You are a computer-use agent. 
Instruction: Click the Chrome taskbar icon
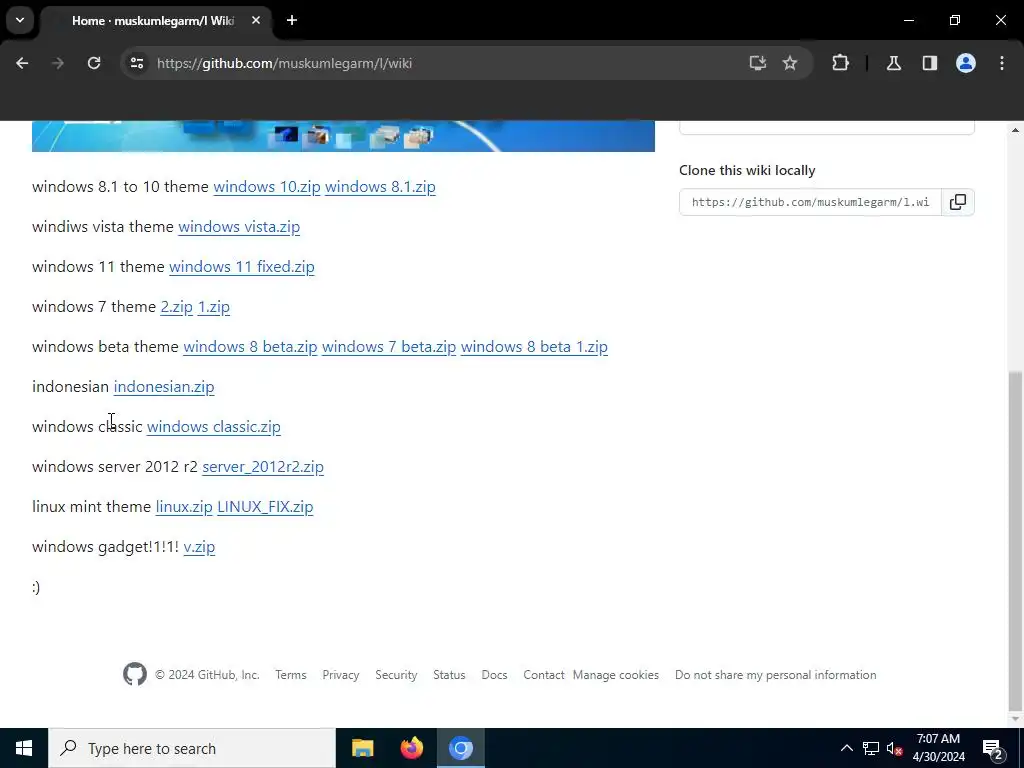pyautogui.click(x=460, y=748)
